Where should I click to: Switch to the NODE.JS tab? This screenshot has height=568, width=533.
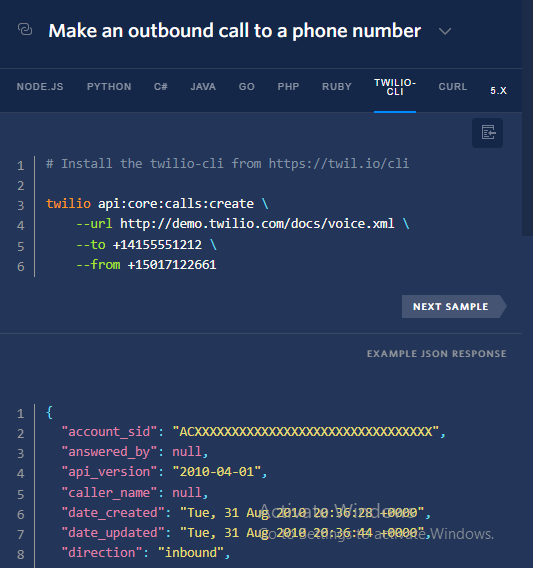(40, 87)
